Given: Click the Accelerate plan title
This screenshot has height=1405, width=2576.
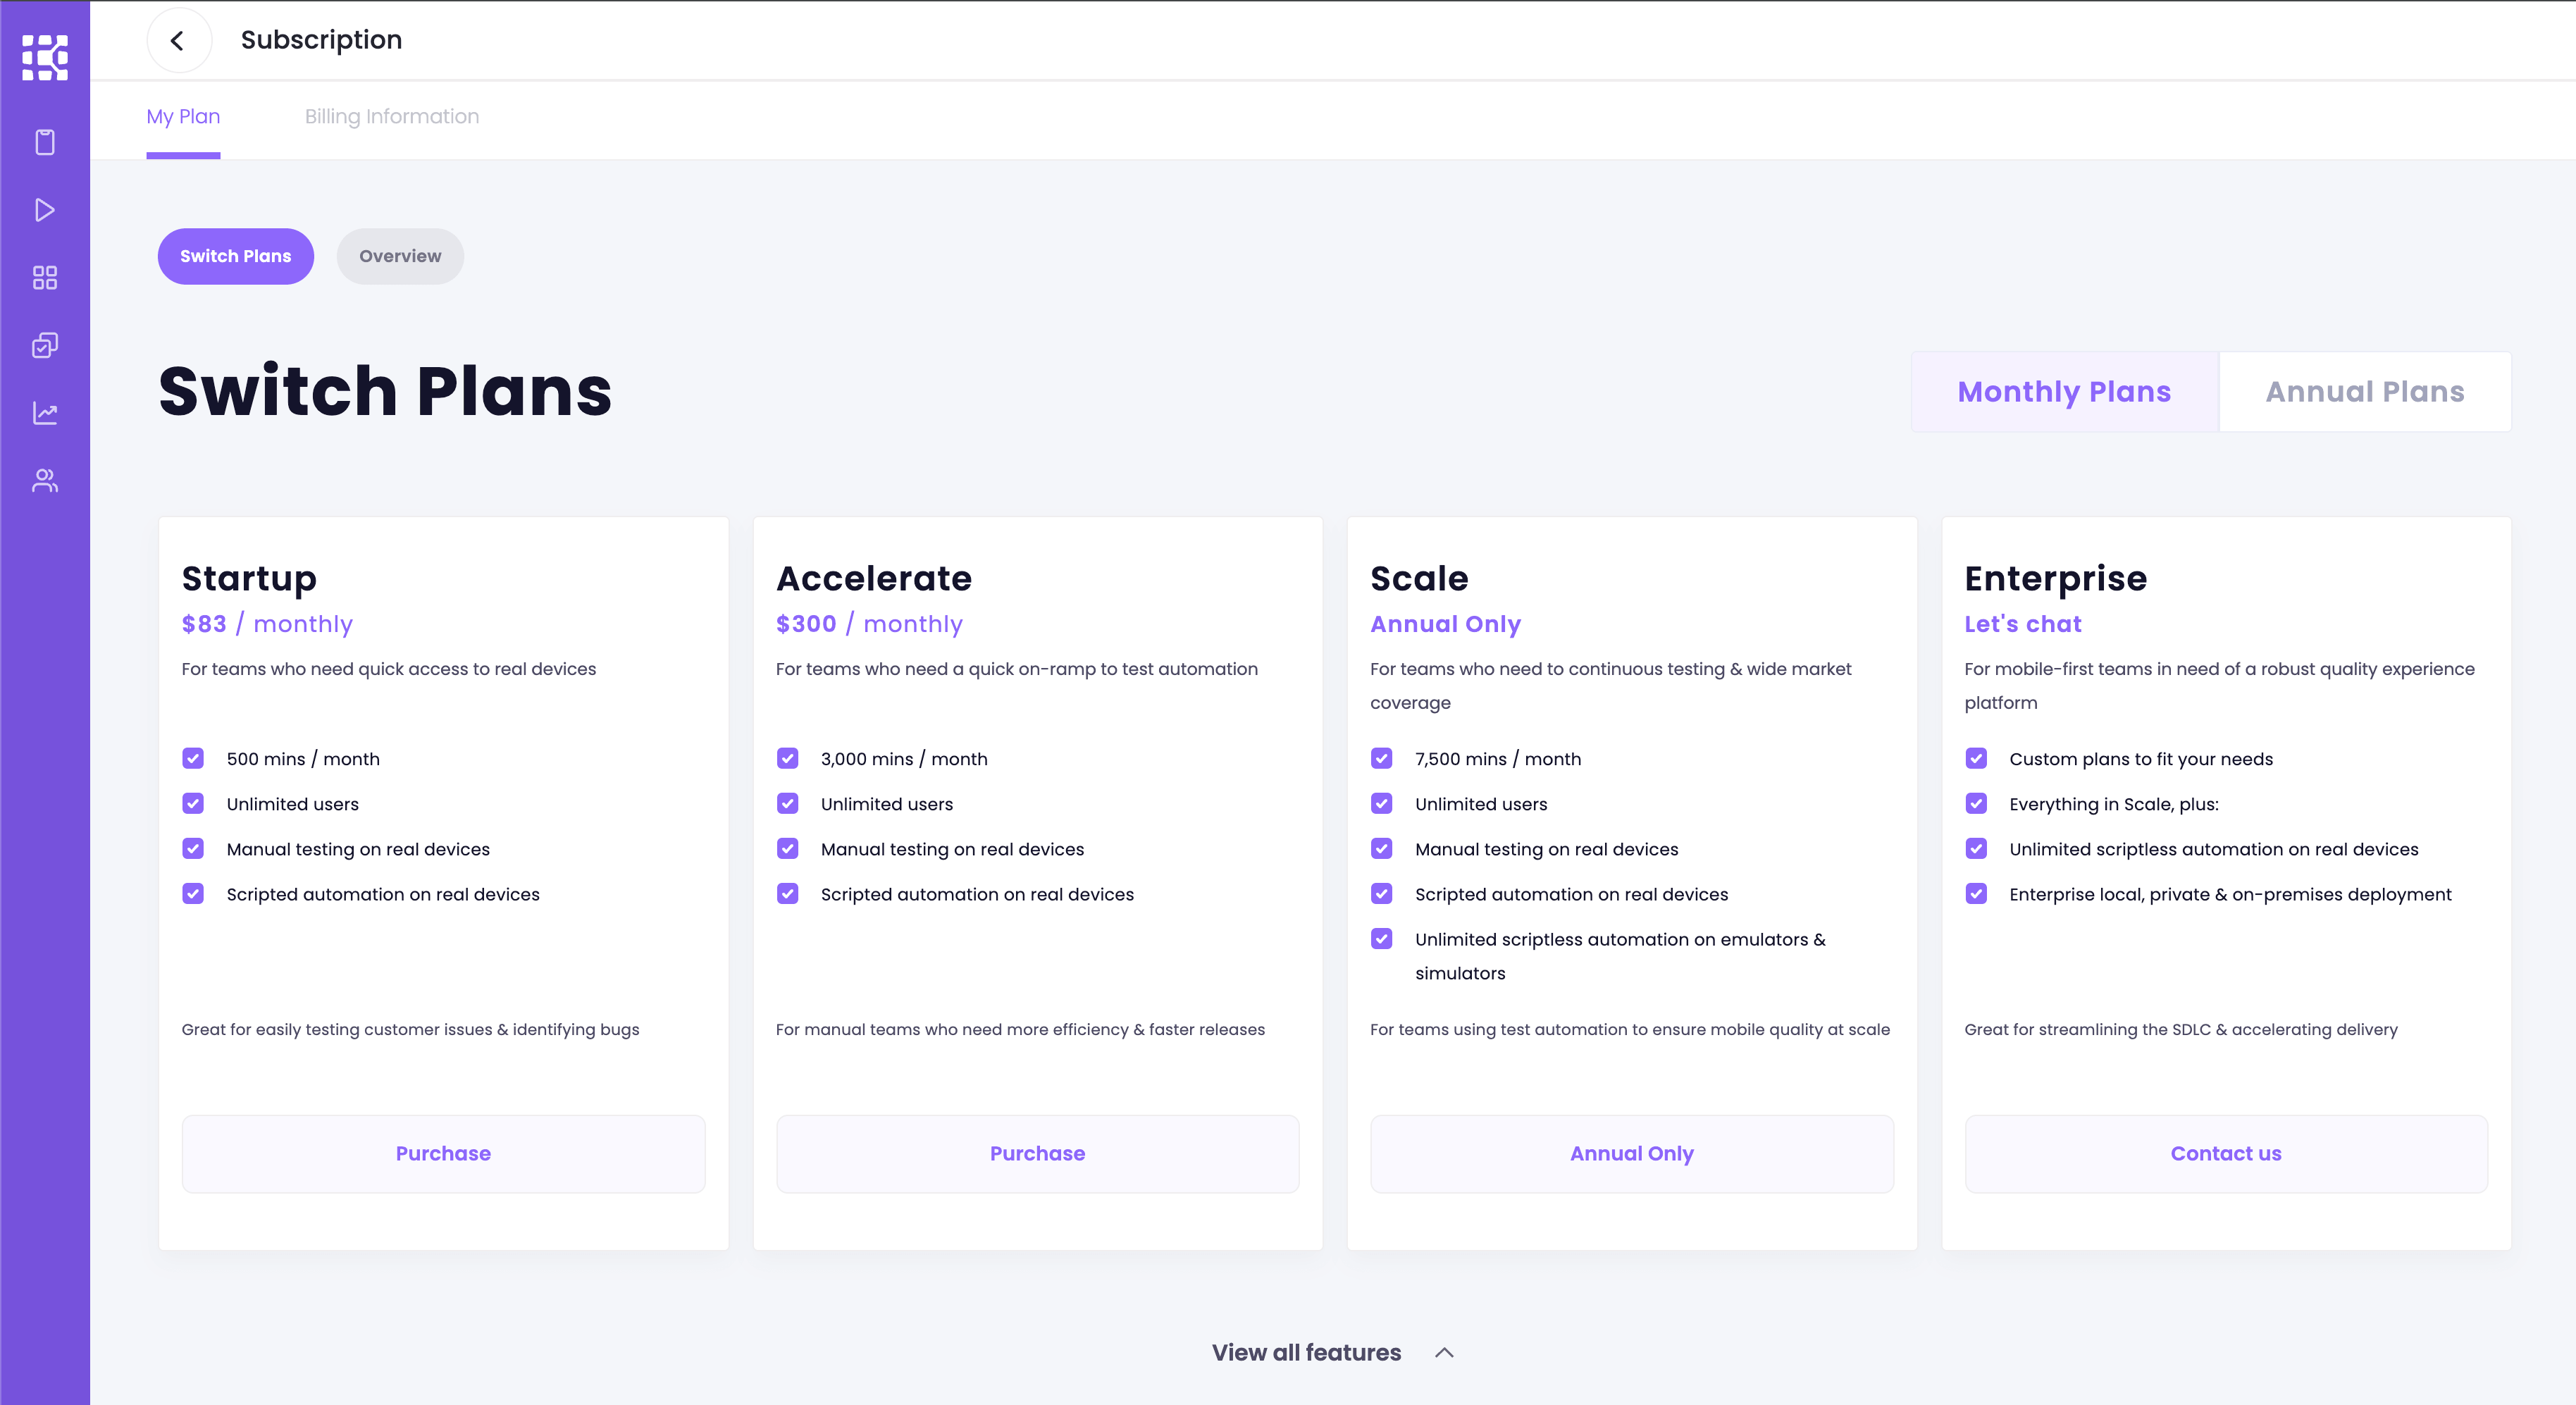Looking at the screenshot, I should coord(874,579).
